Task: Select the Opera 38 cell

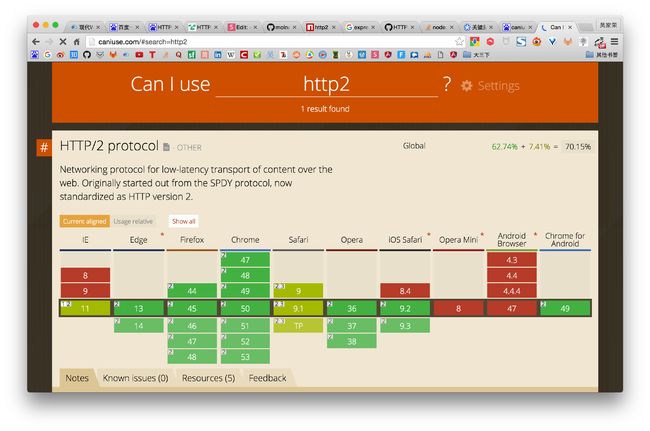Action: 352,341
